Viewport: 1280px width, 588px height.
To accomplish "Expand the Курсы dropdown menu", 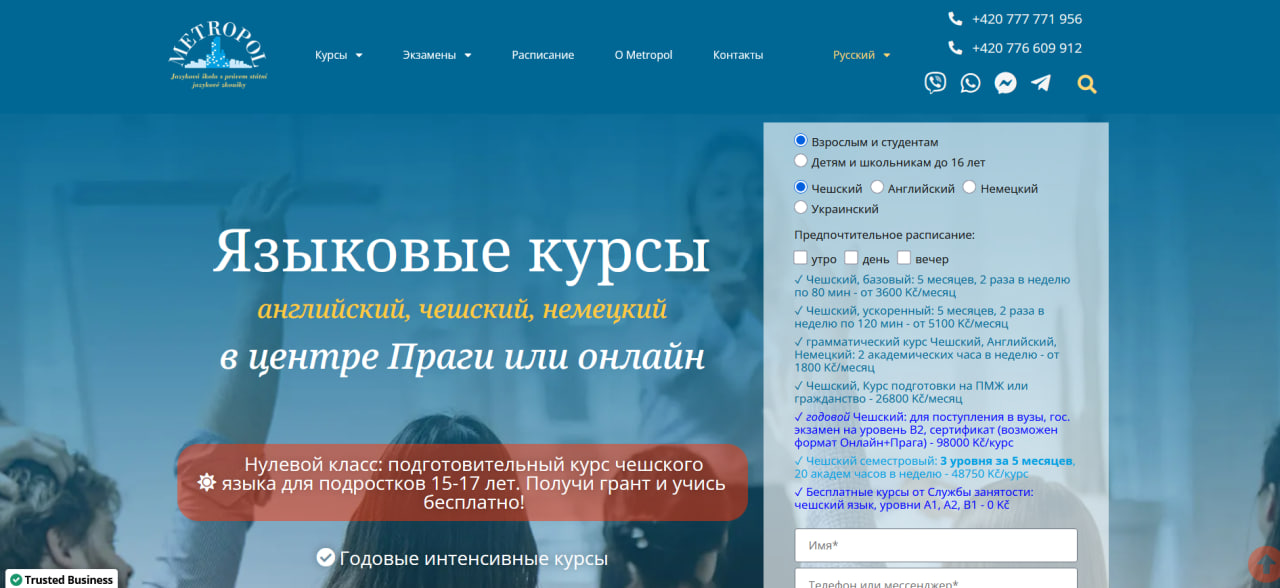I will 339,55.
